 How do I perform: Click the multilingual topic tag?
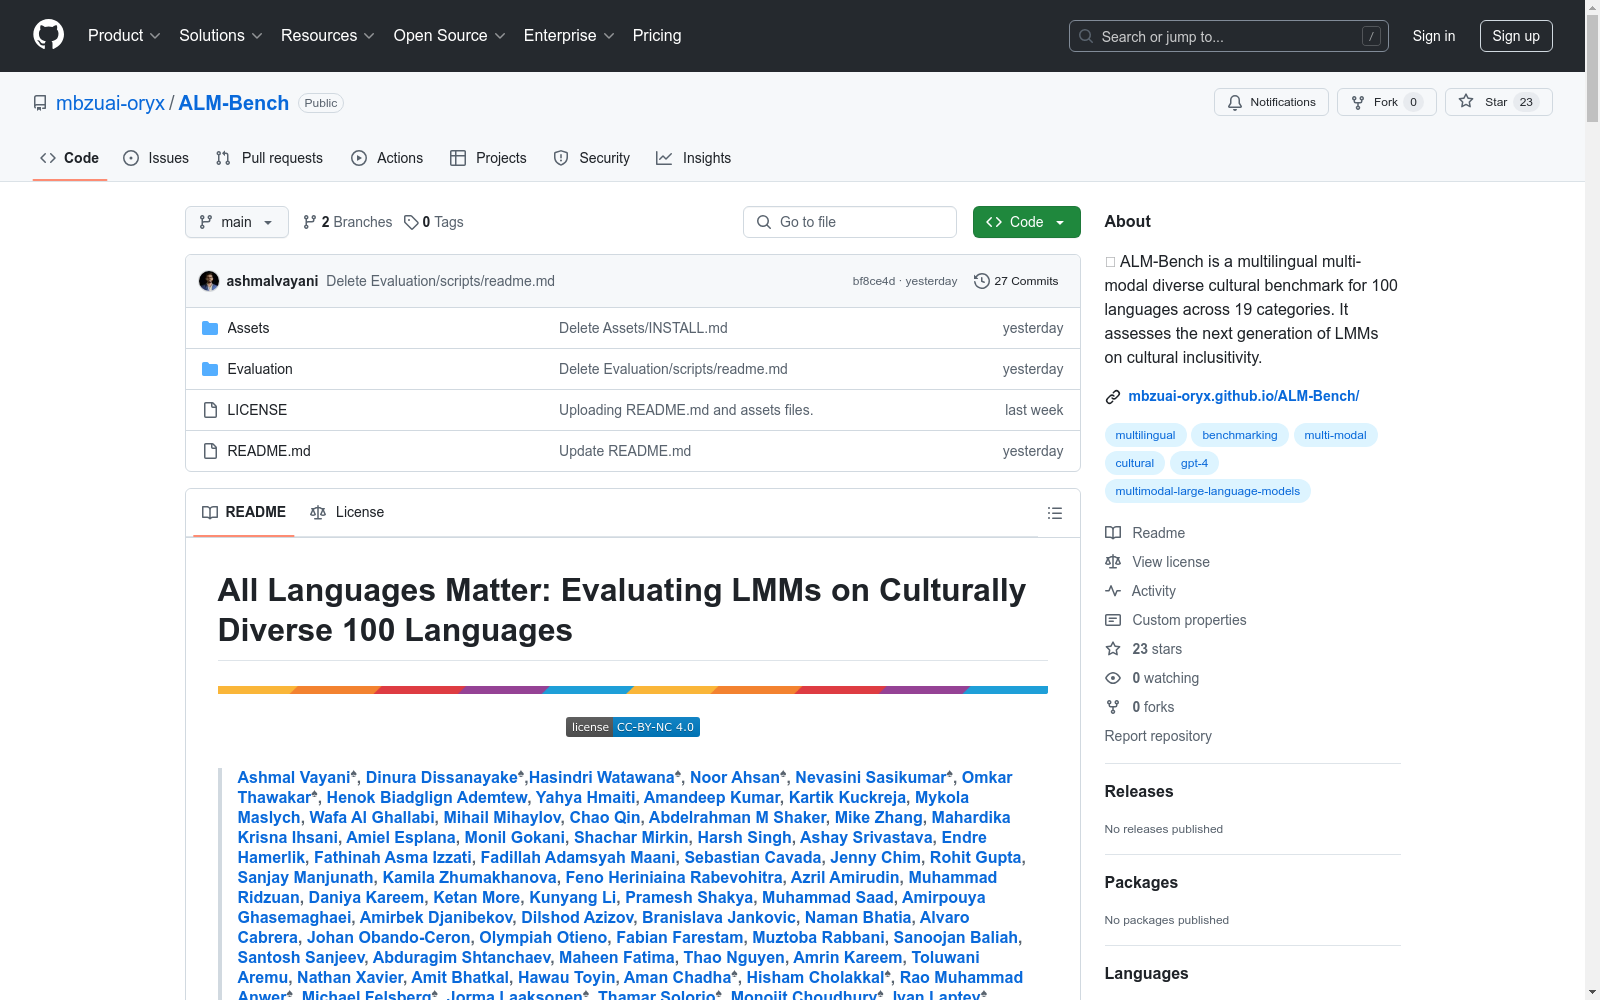pyautogui.click(x=1145, y=435)
